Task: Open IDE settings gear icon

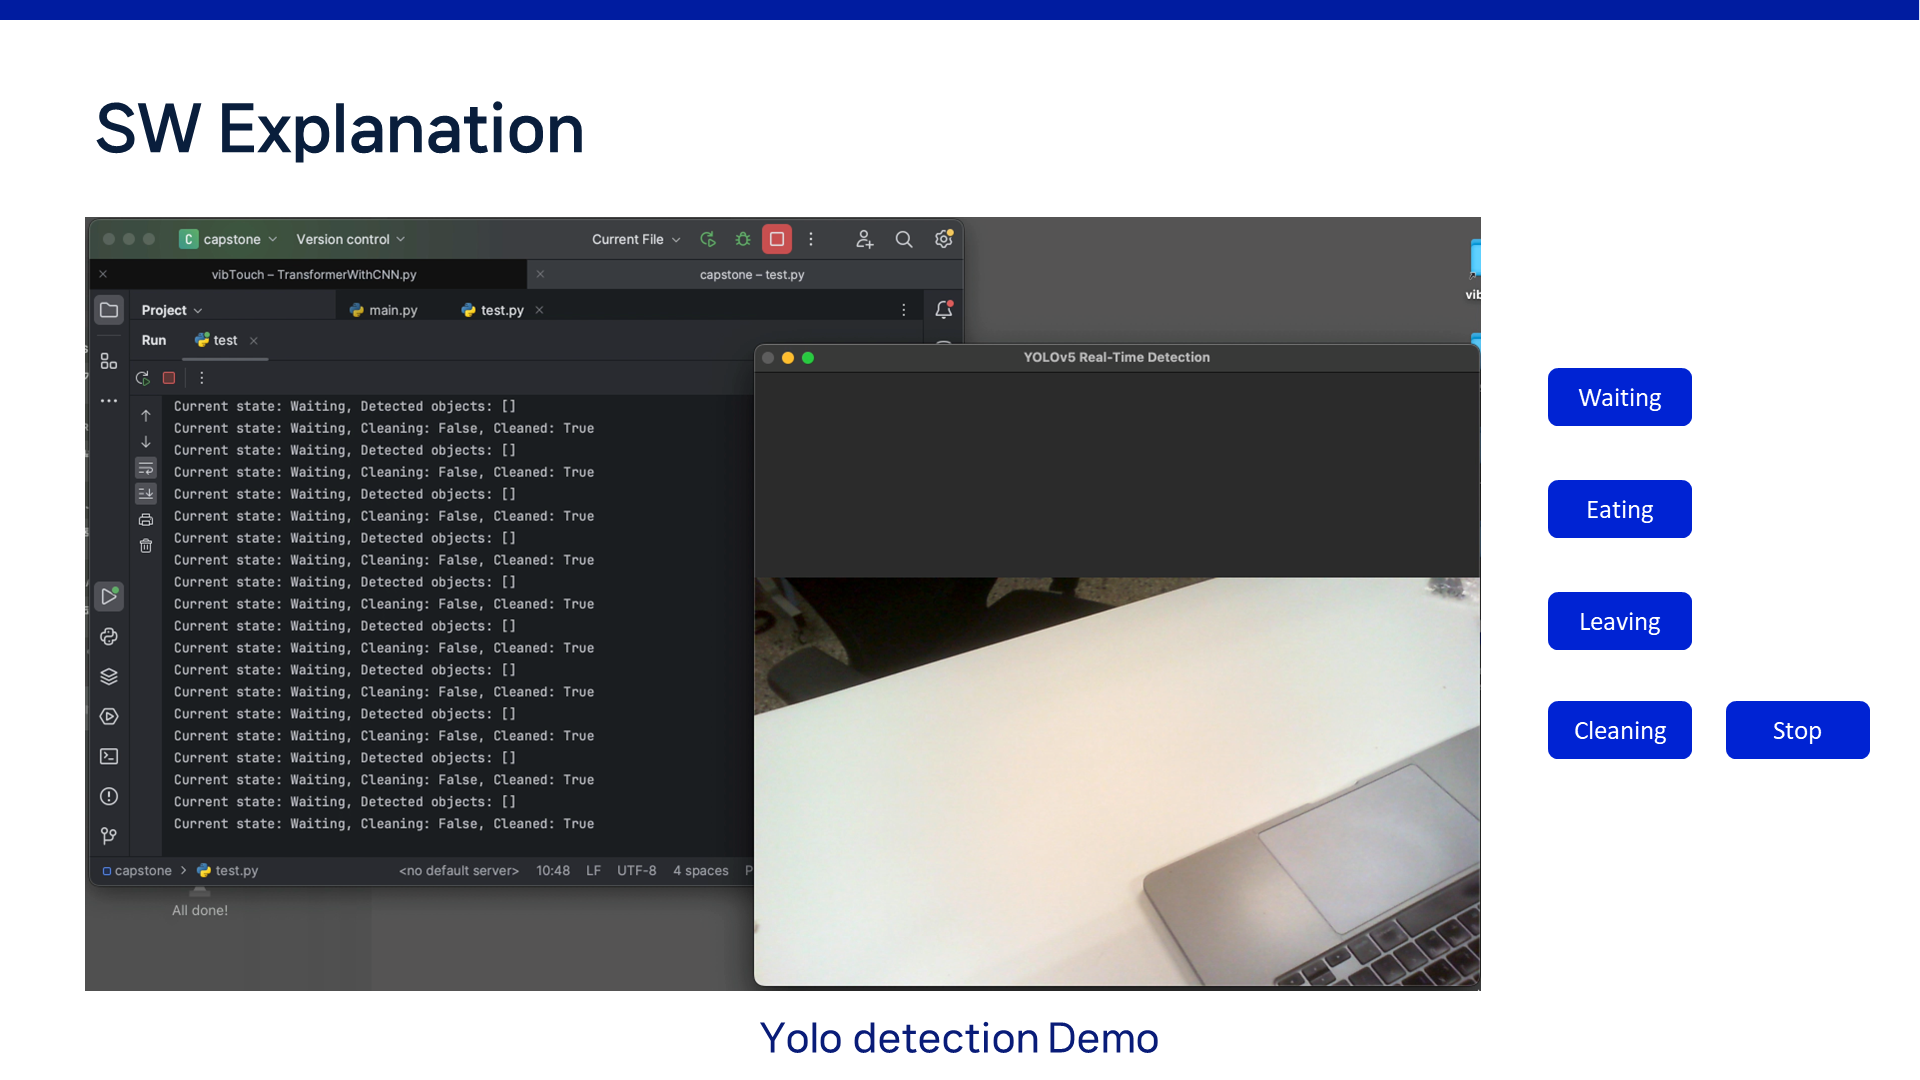Action: 943,239
